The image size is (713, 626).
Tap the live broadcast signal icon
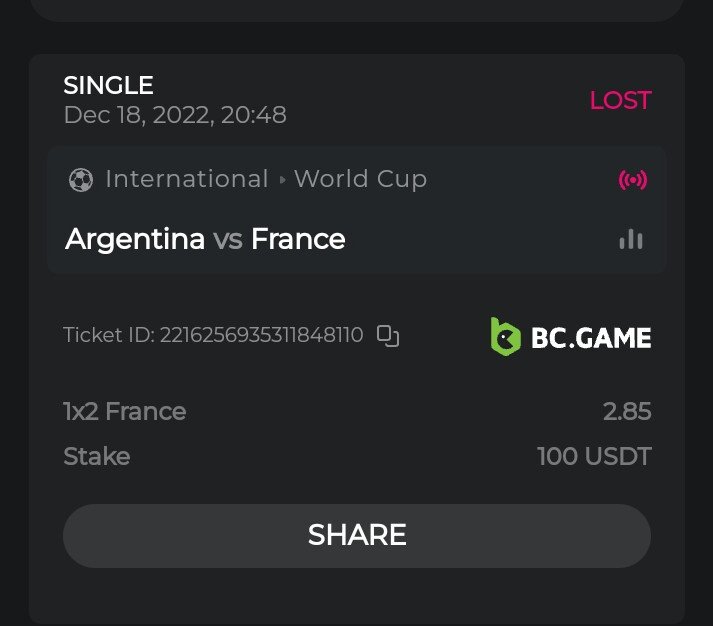pos(633,180)
